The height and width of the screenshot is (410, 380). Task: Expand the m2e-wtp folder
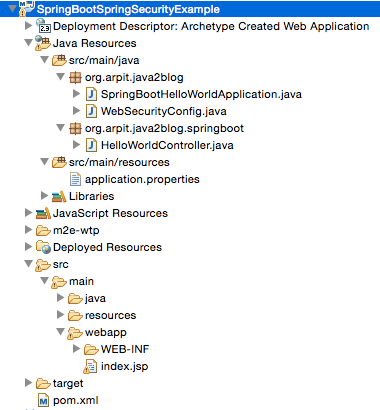click(x=29, y=230)
